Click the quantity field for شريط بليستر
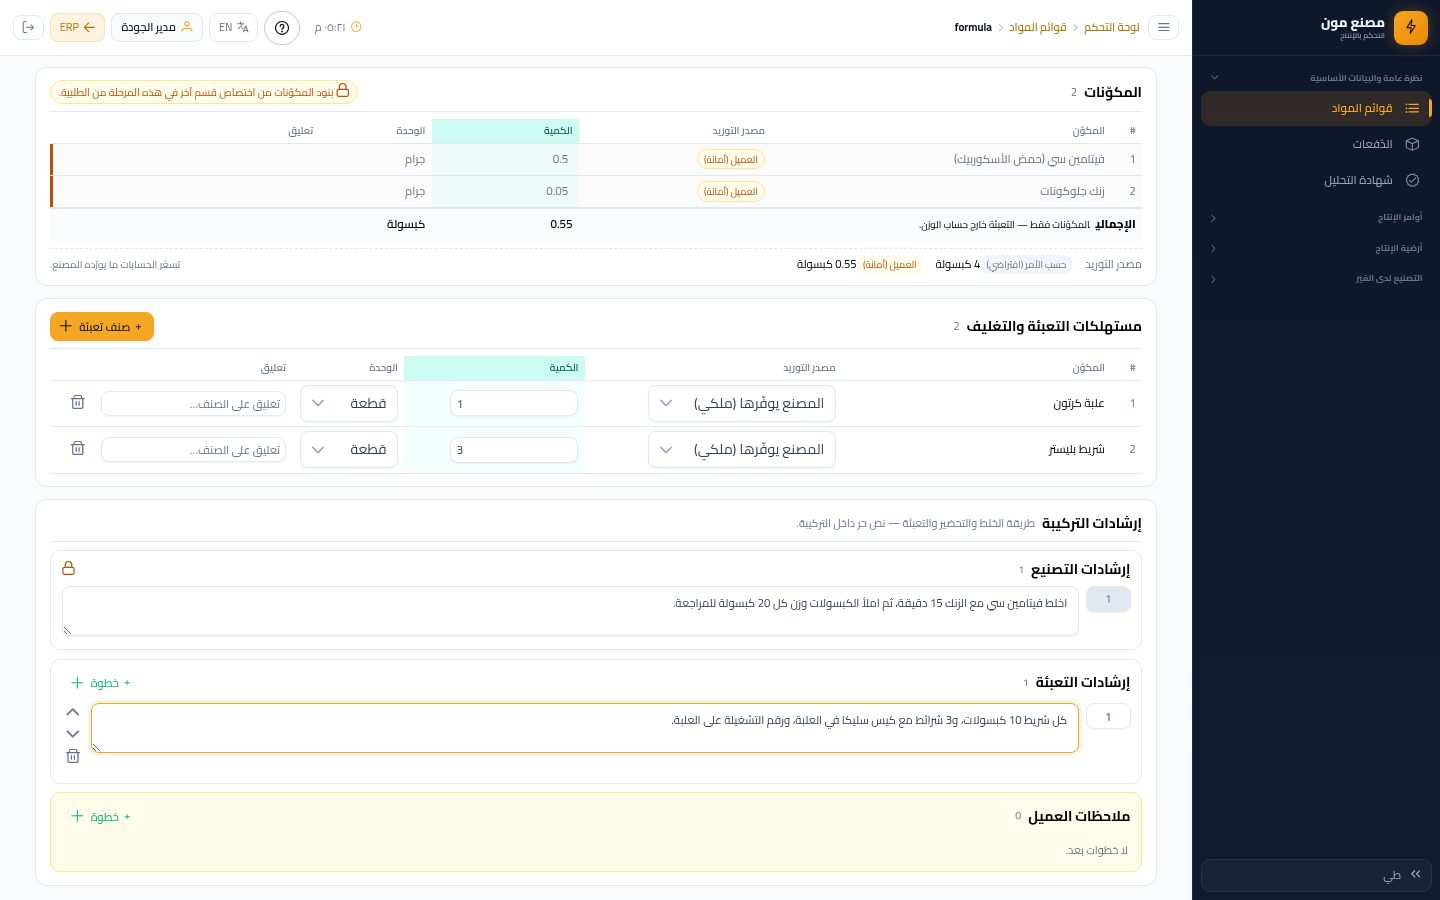This screenshot has height=900, width=1440. pos(514,449)
